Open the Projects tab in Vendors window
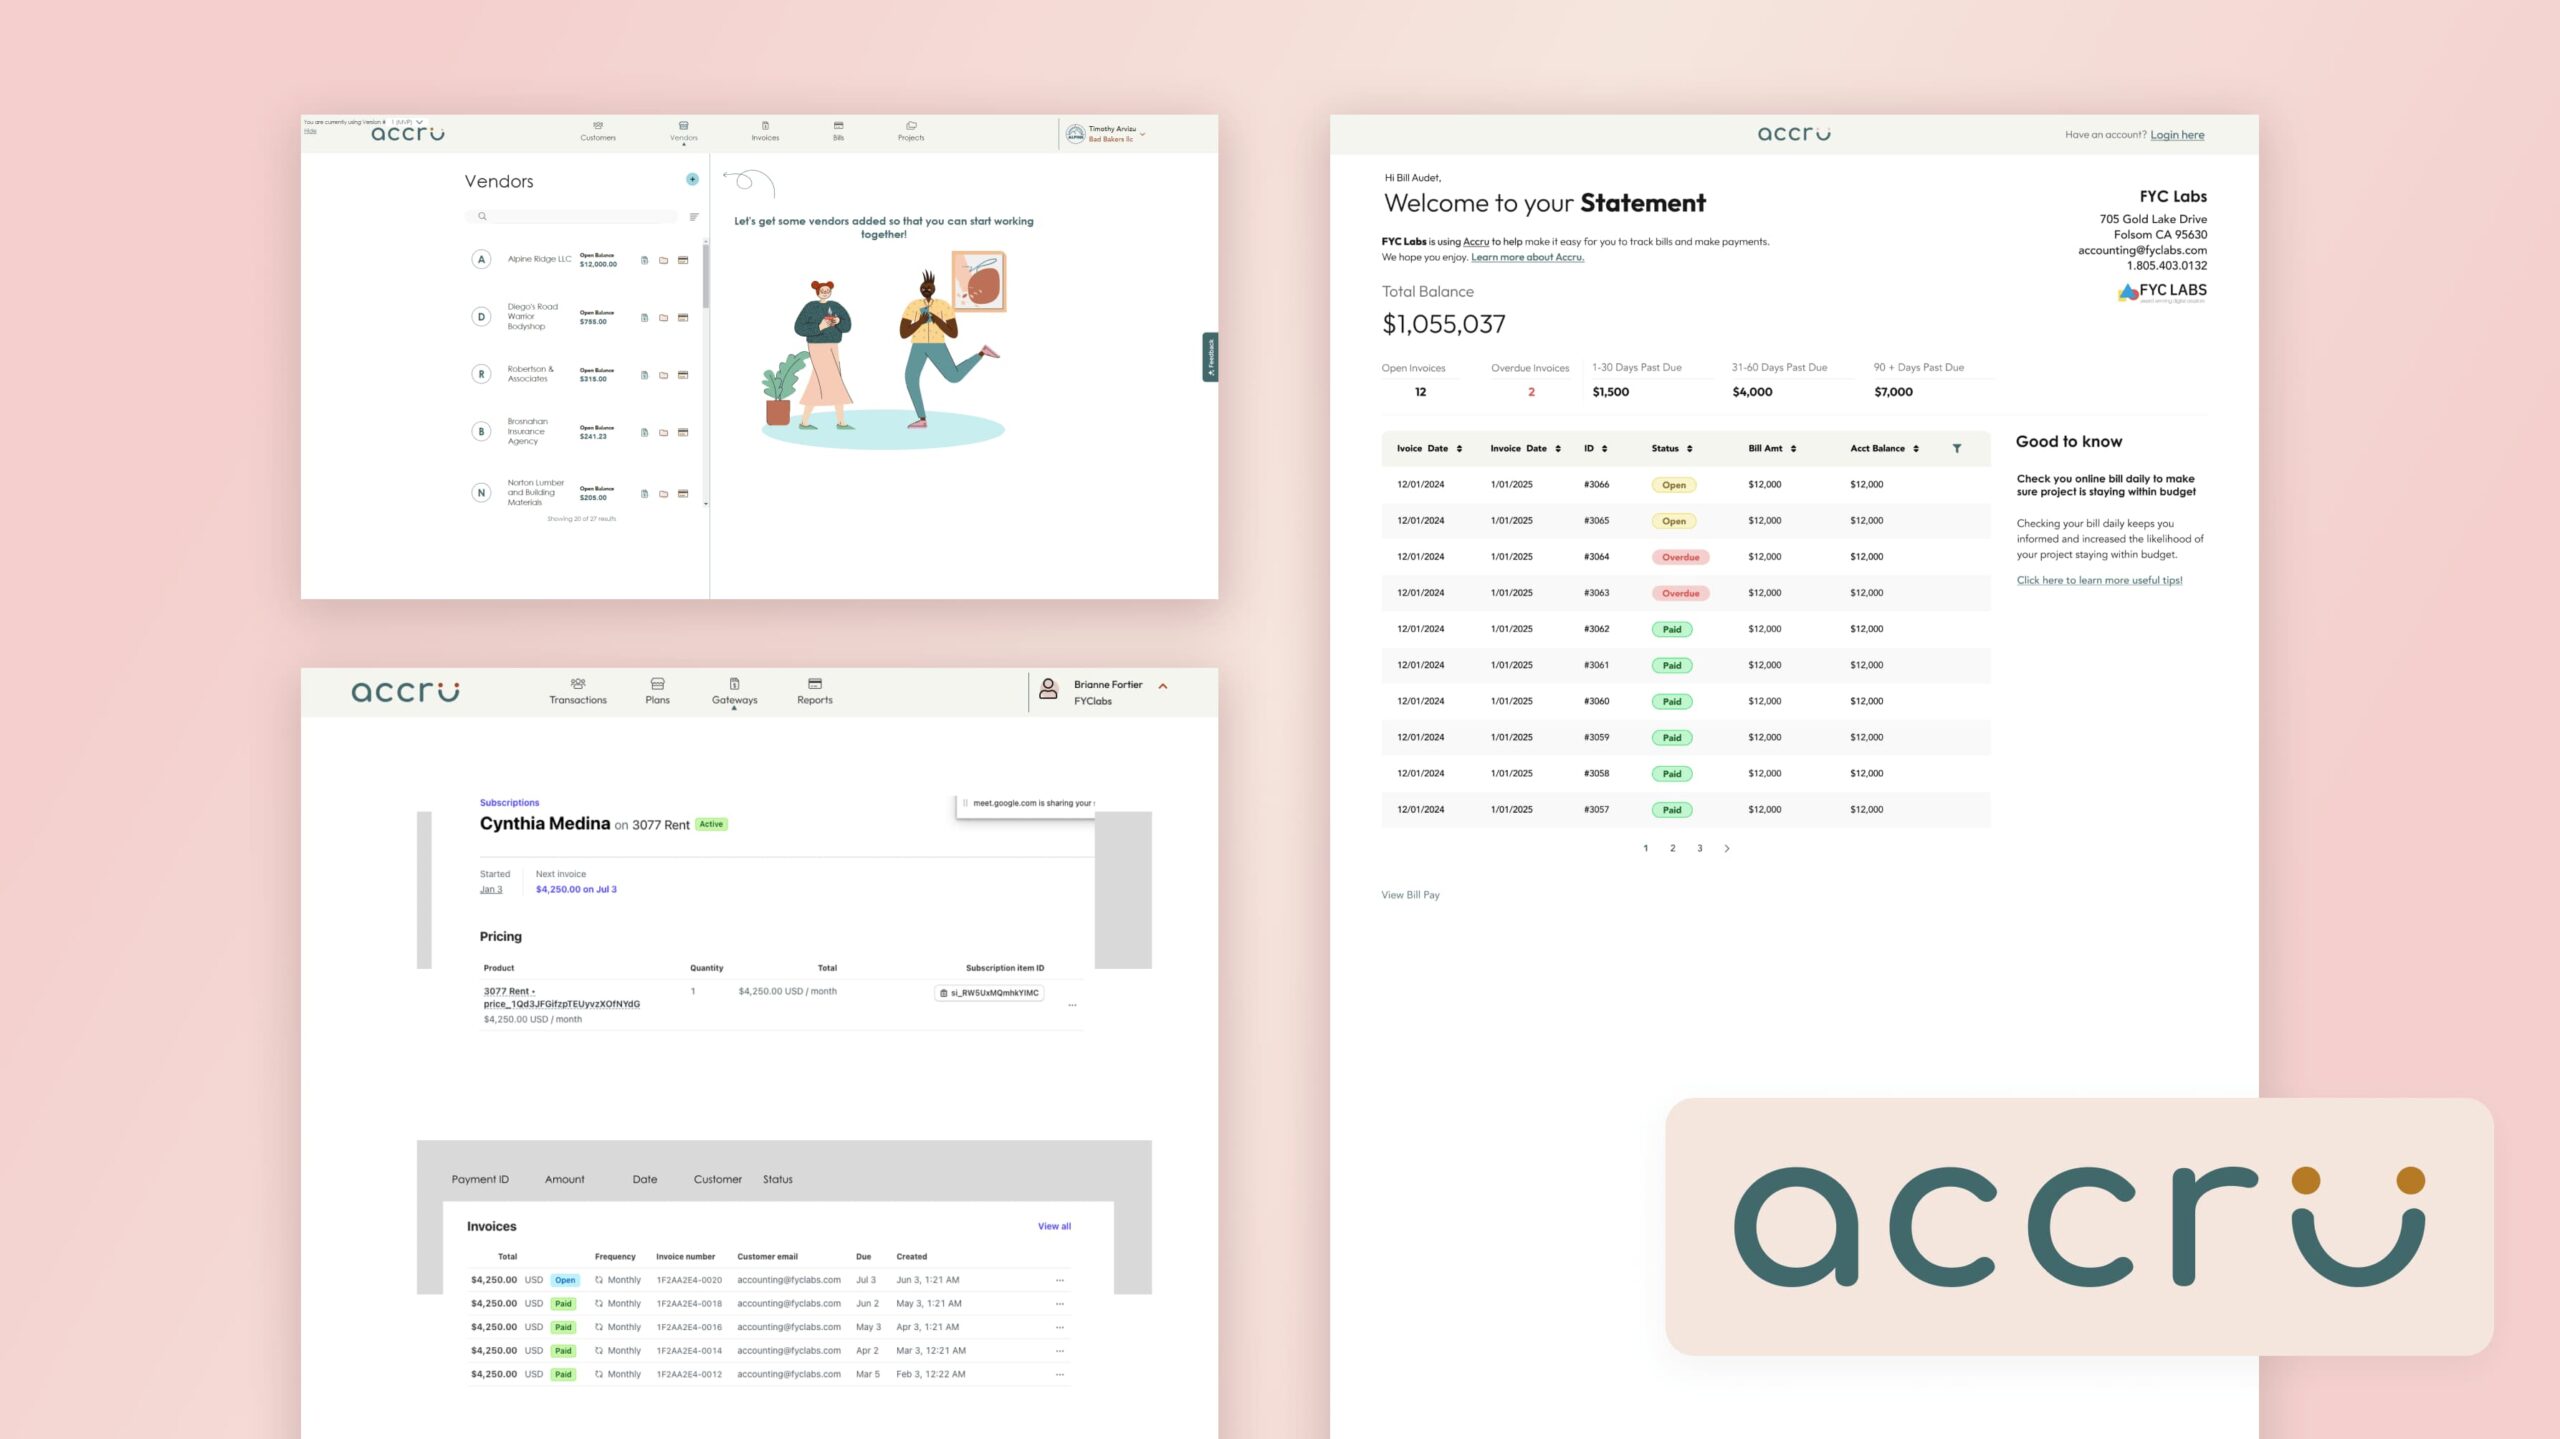Image resolution: width=2560 pixels, height=1439 pixels. point(911,131)
